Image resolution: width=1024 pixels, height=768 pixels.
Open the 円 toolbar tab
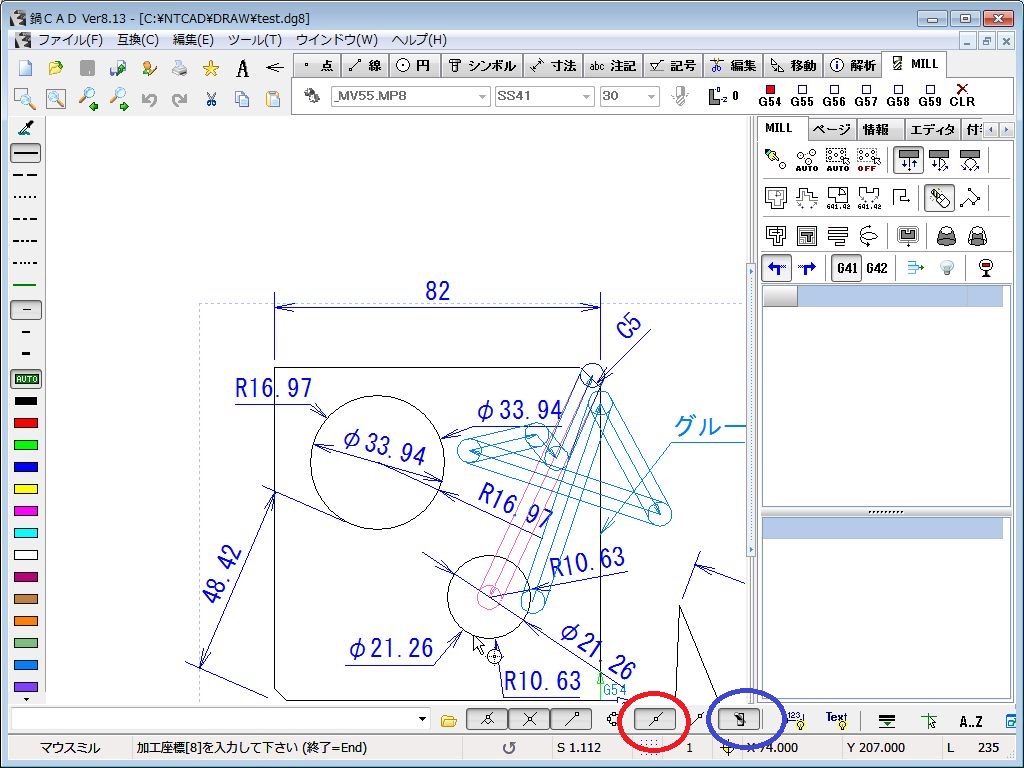coord(414,66)
